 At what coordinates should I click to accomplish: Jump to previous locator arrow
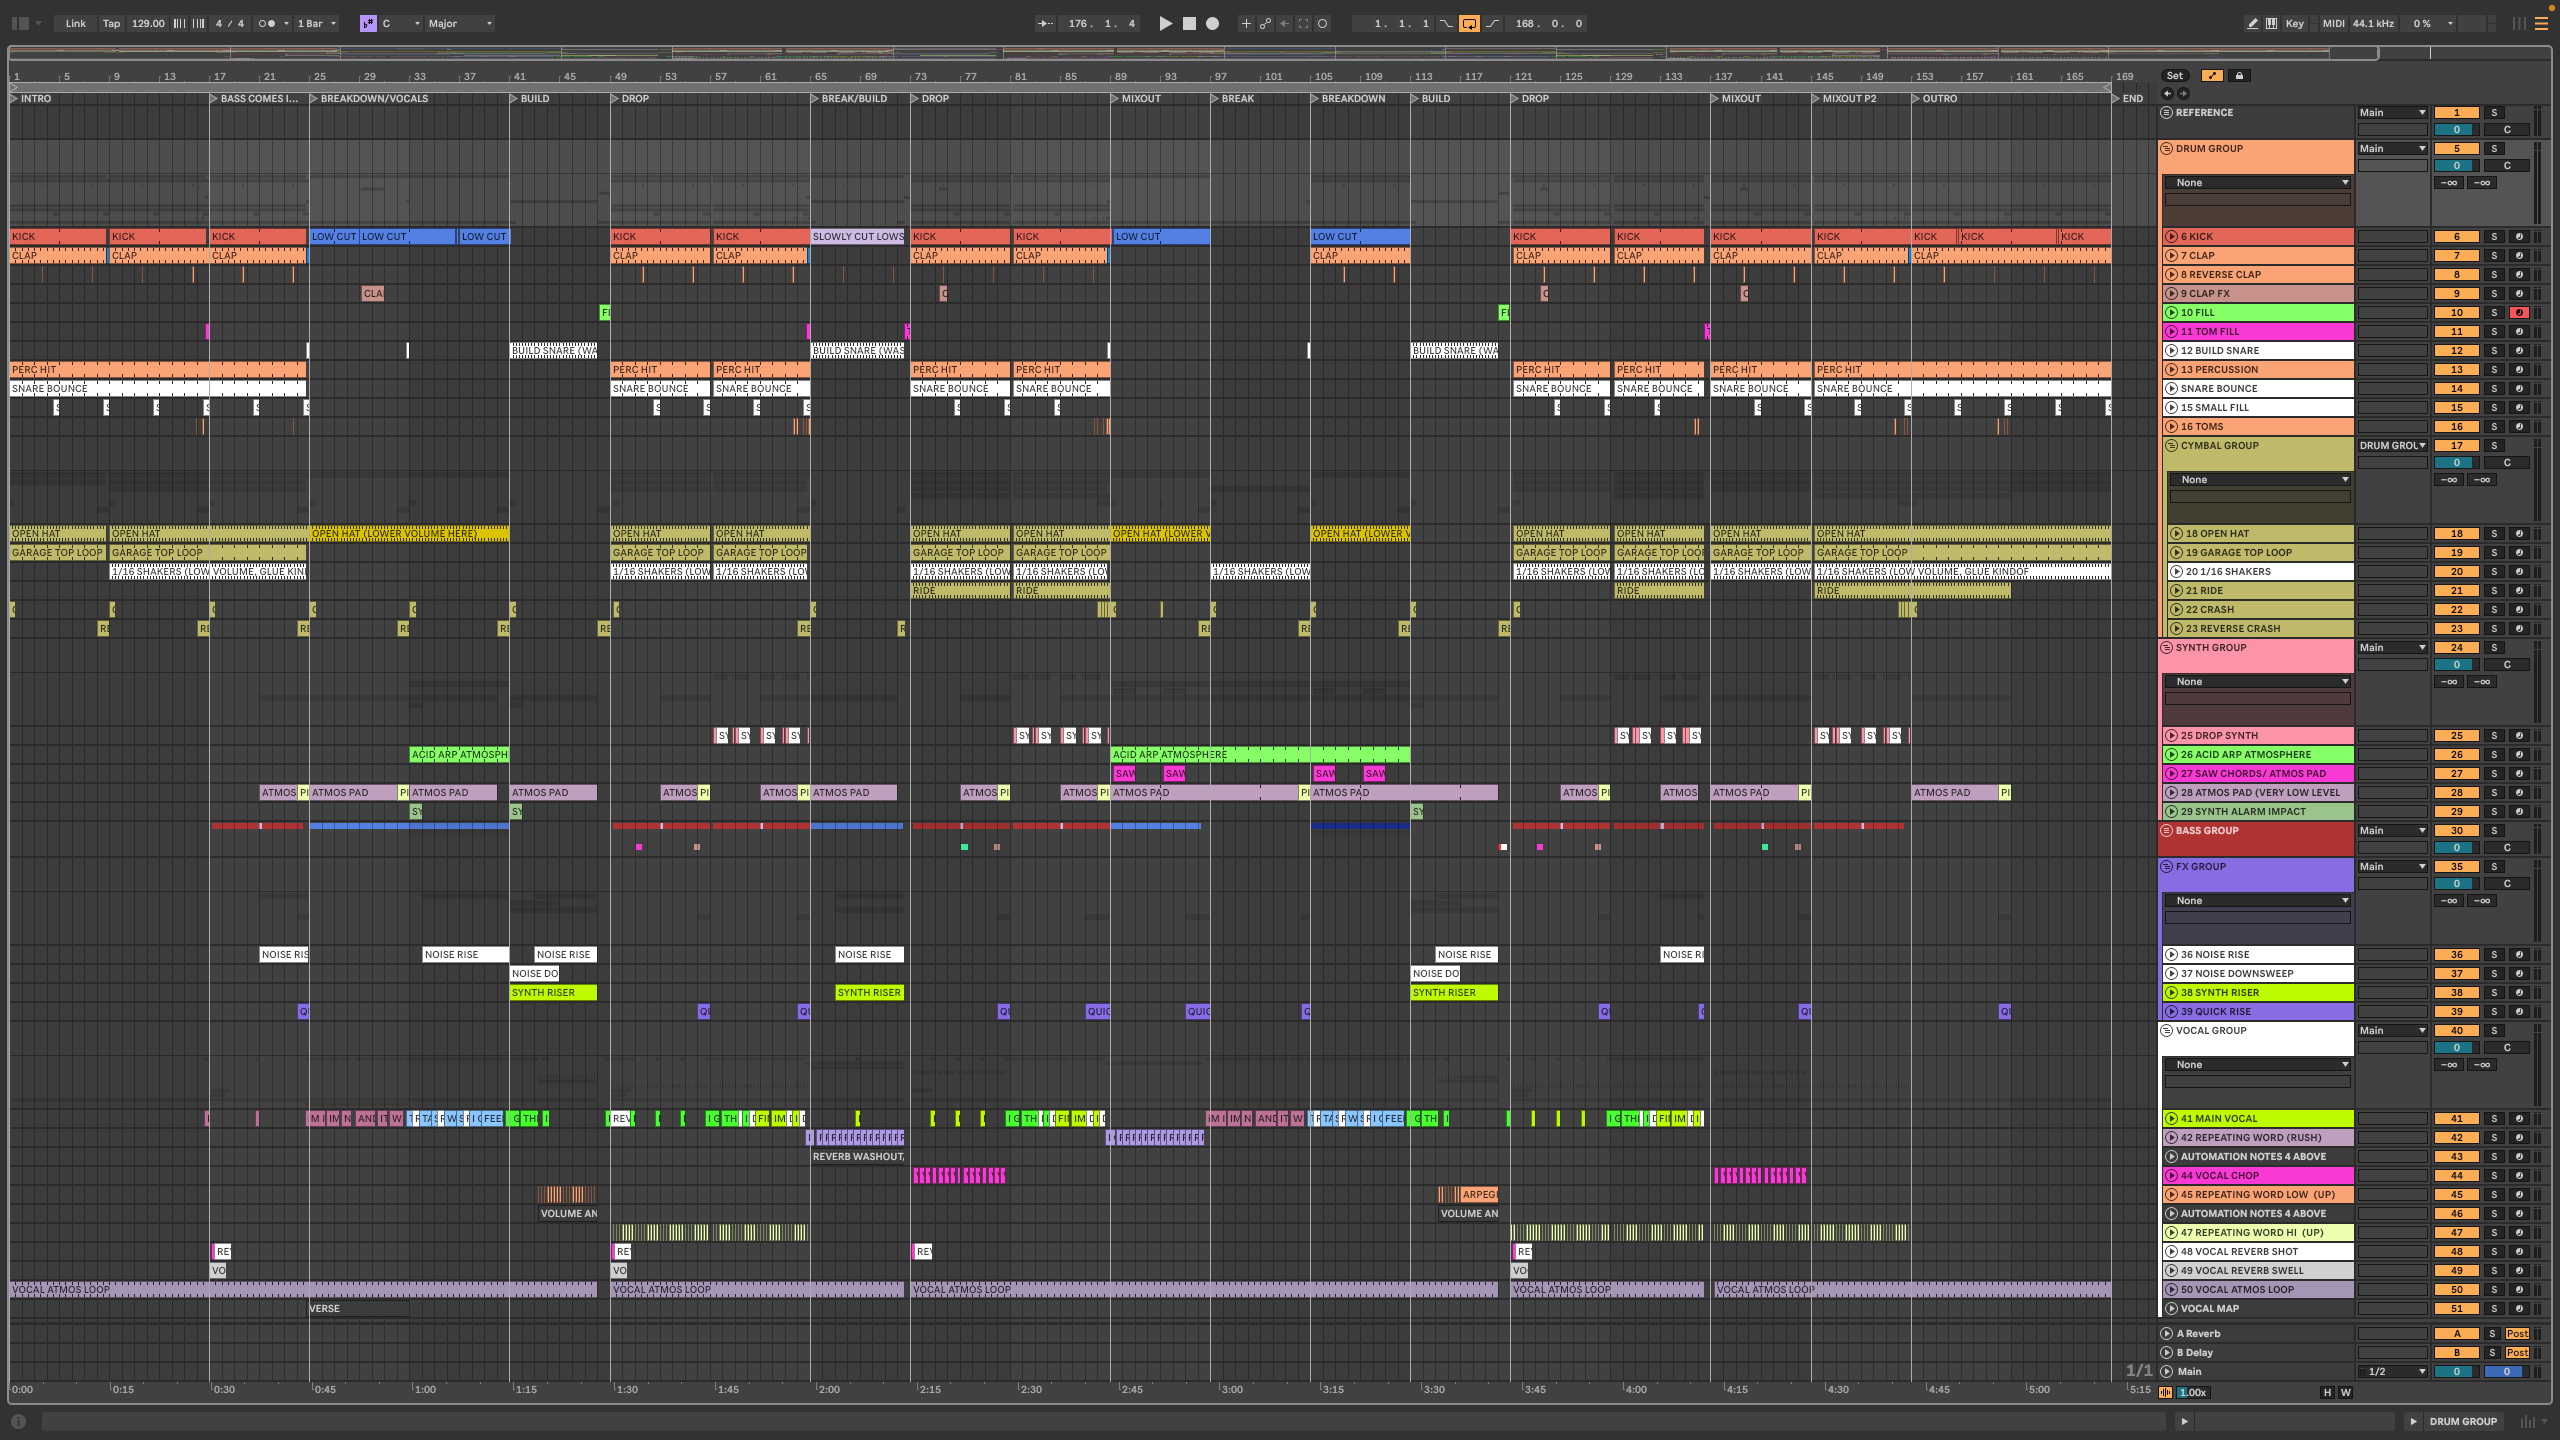[2167, 93]
